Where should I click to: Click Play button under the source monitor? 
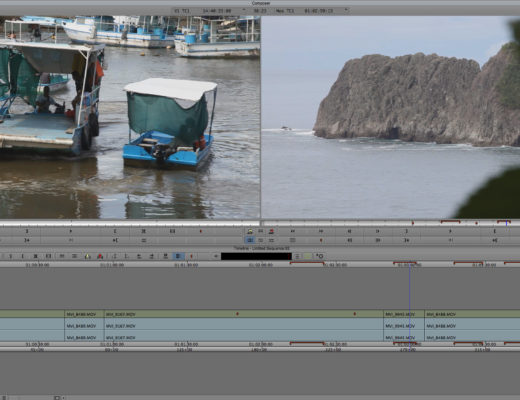[71, 231]
